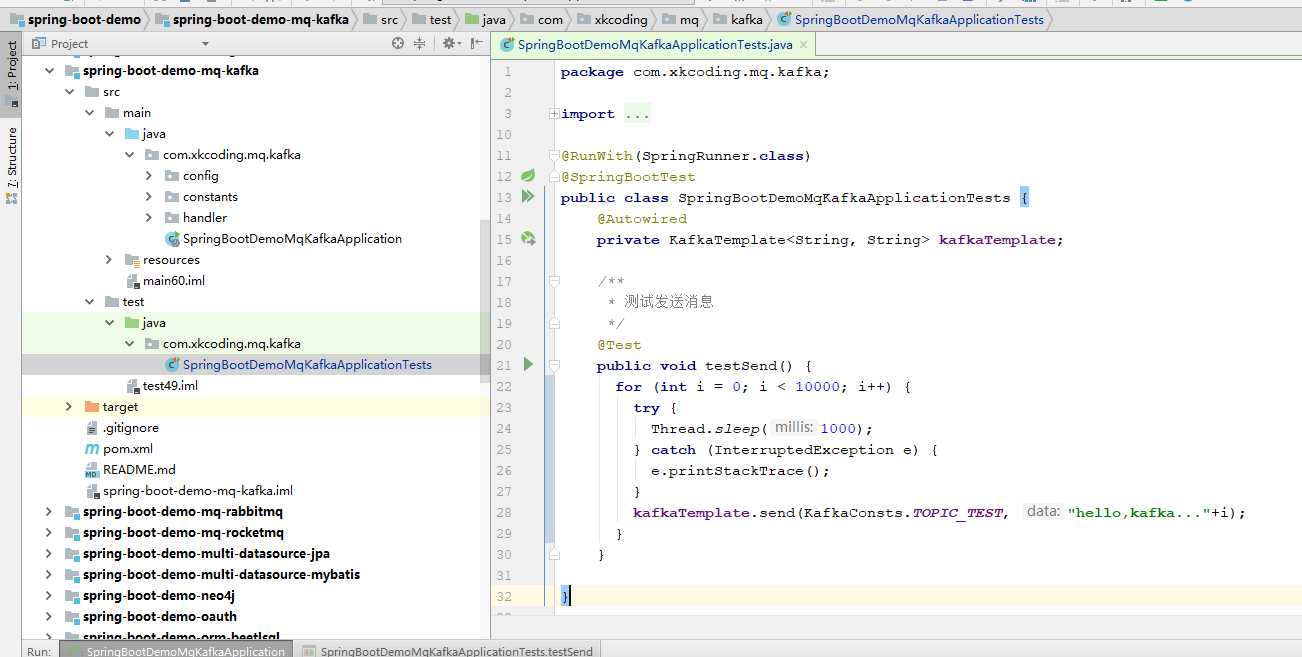The image size is (1302, 657).
Task: Expand the constants package node
Action: click(x=149, y=197)
